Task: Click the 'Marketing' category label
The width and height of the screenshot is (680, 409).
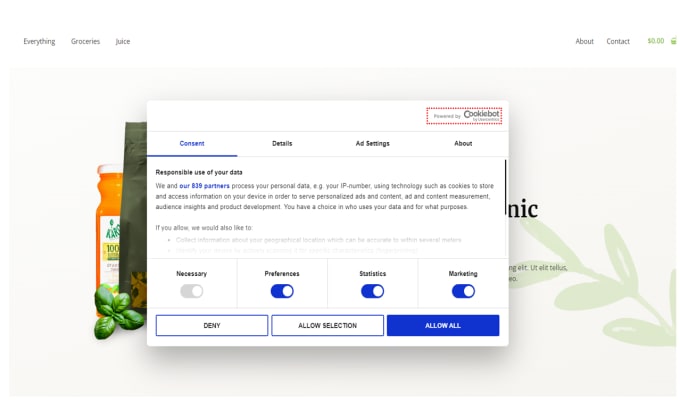Action: [x=463, y=274]
